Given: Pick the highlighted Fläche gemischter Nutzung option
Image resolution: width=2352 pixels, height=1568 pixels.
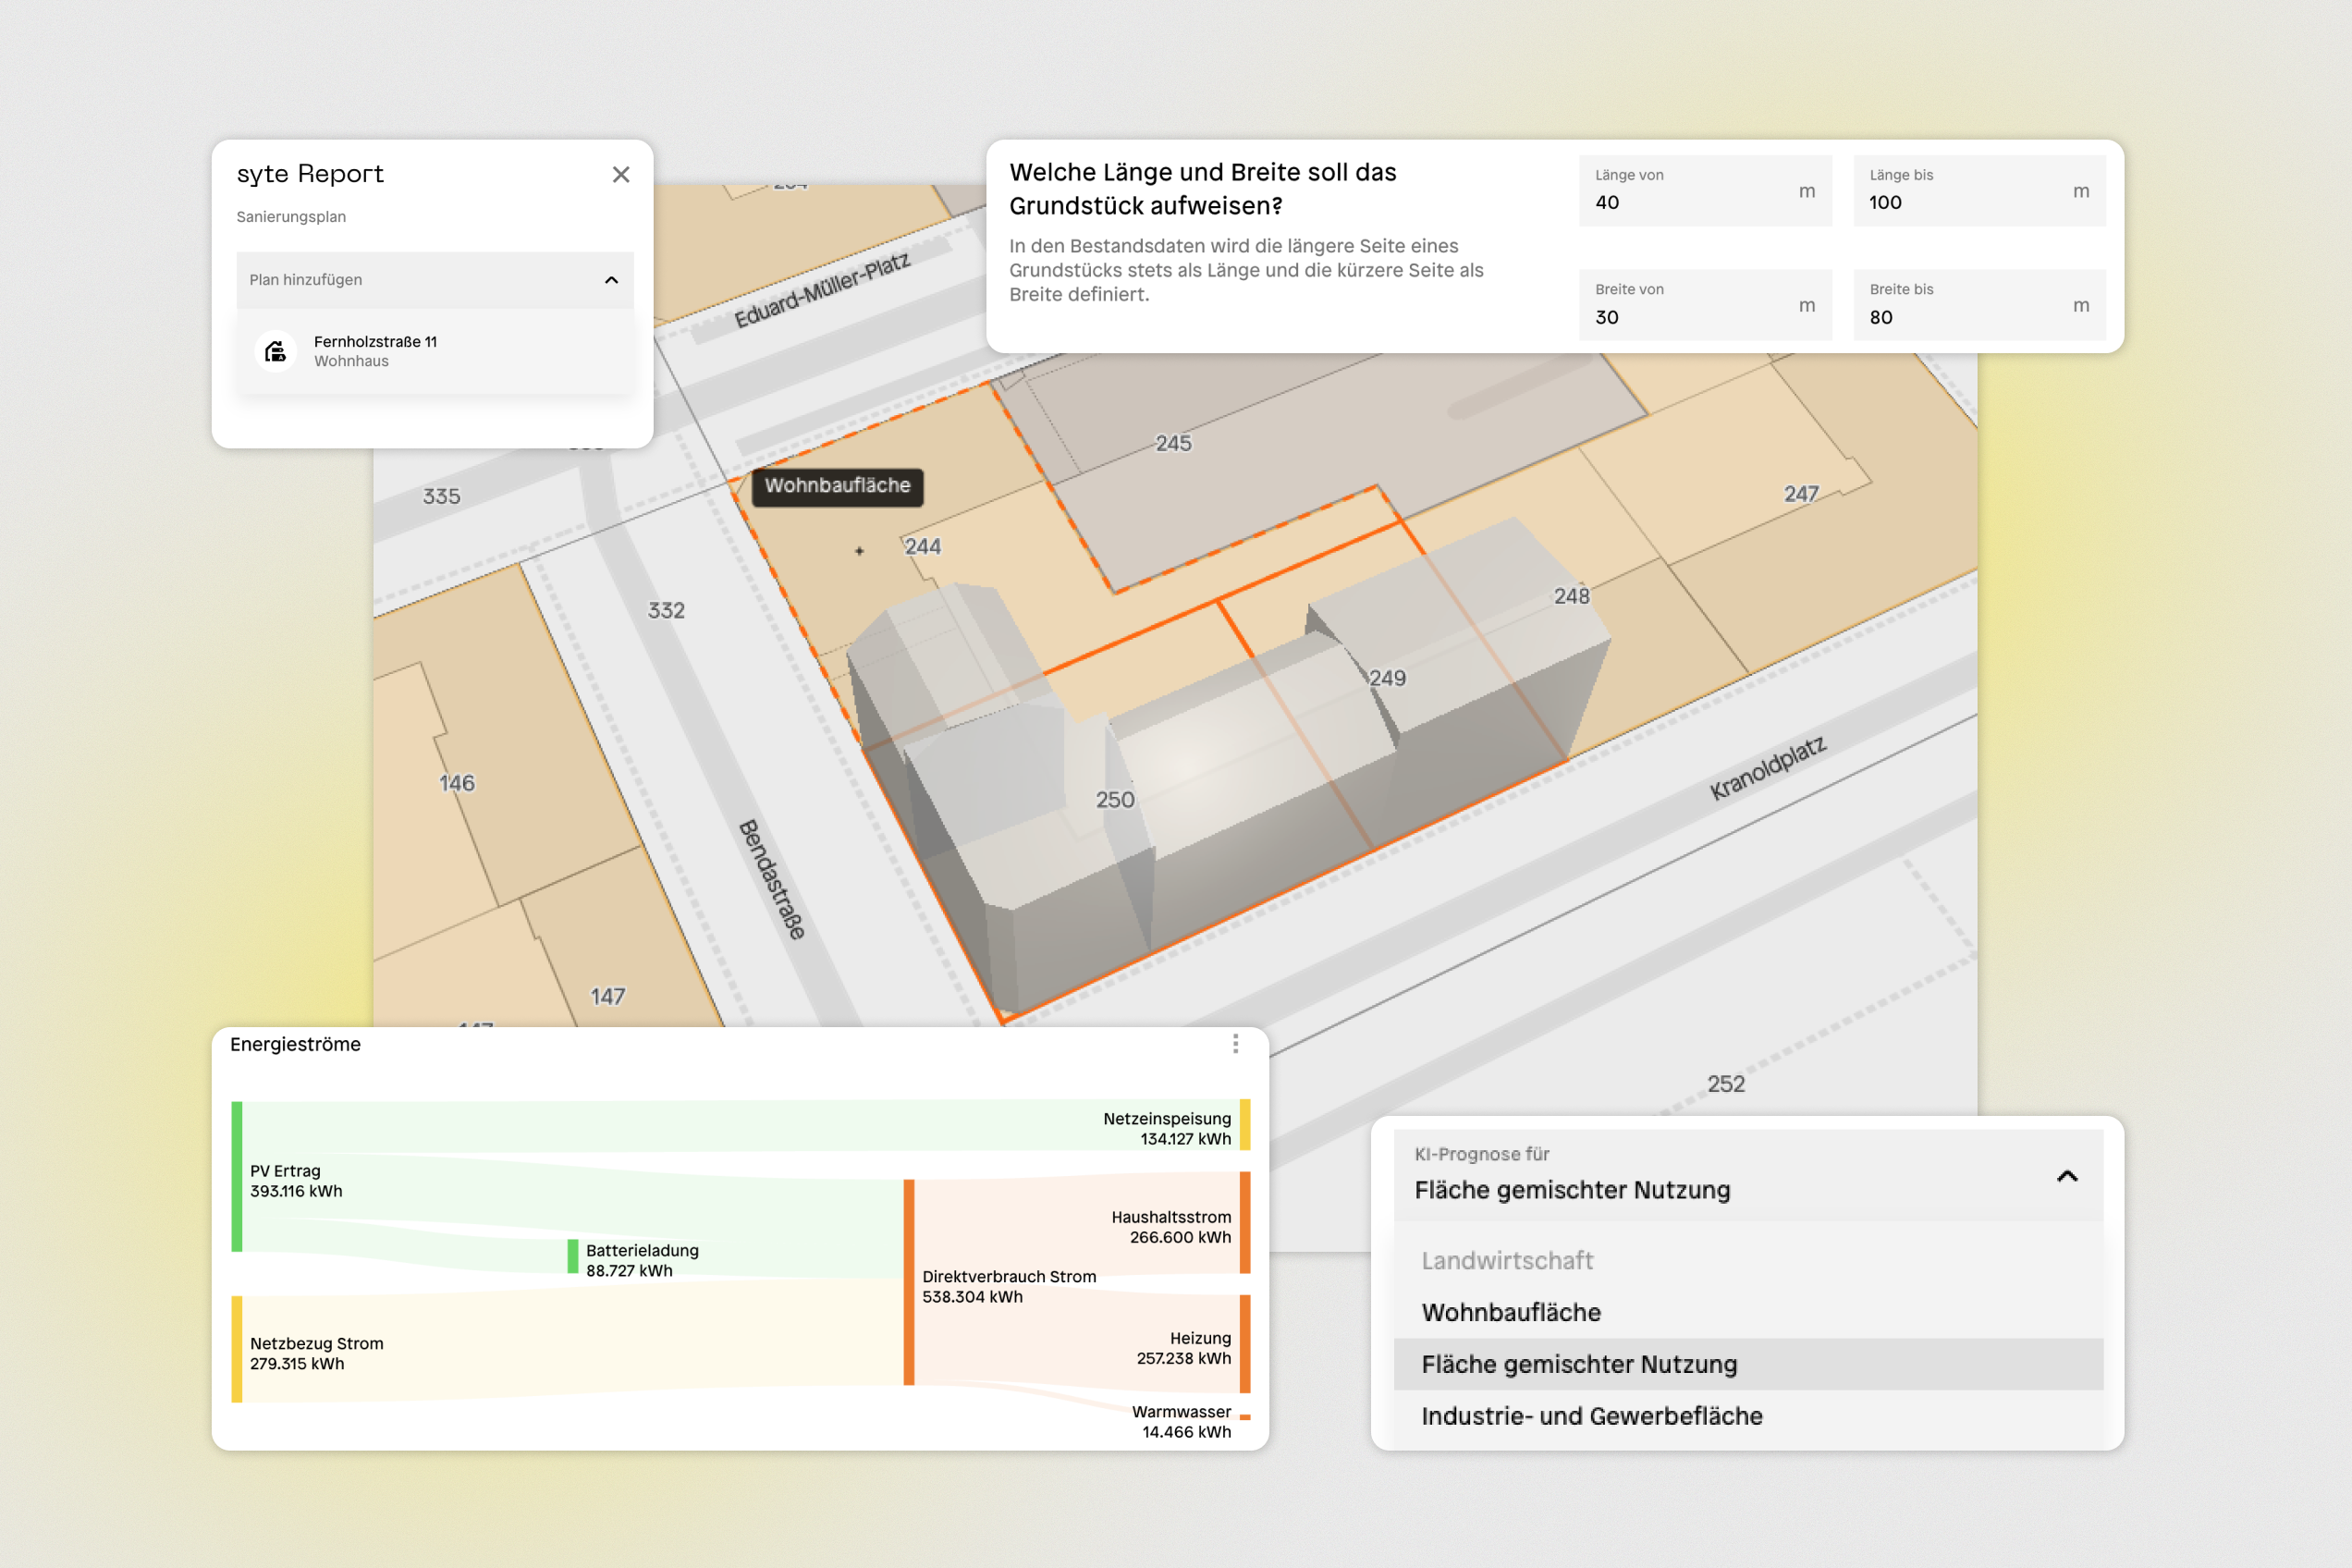Looking at the screenshot, I should tap(1579, 1365).
